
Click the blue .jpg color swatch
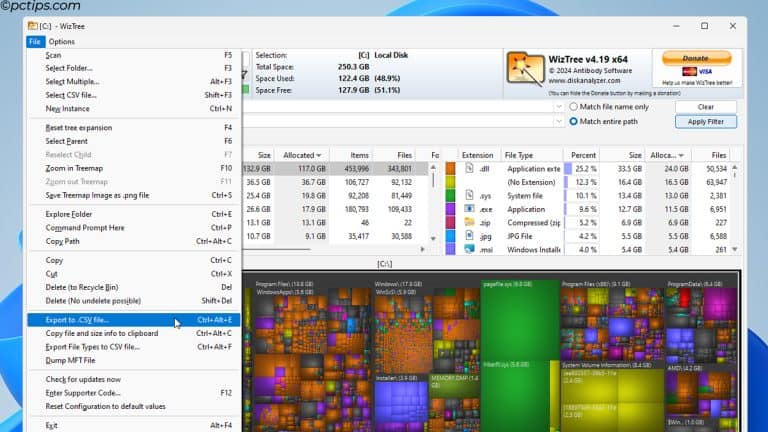450,236
